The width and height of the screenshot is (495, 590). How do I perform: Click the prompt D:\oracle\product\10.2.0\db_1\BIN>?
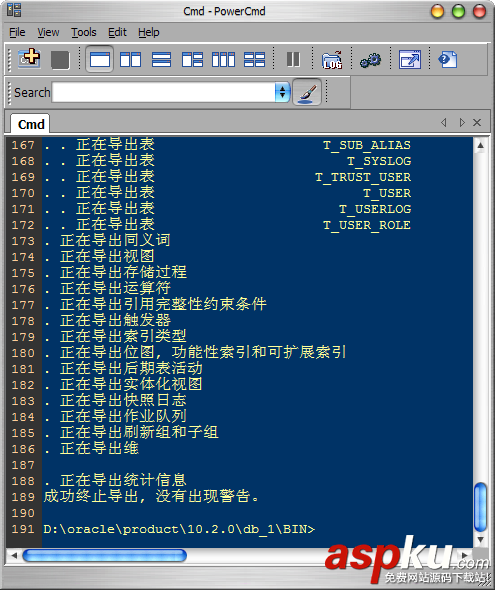(179, 529)
